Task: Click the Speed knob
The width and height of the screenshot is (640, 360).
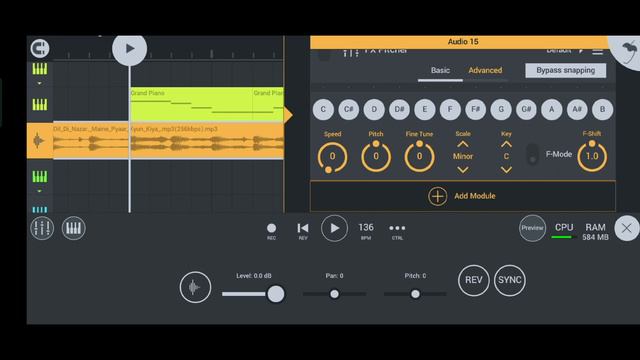Action: (x=332, y=157)
